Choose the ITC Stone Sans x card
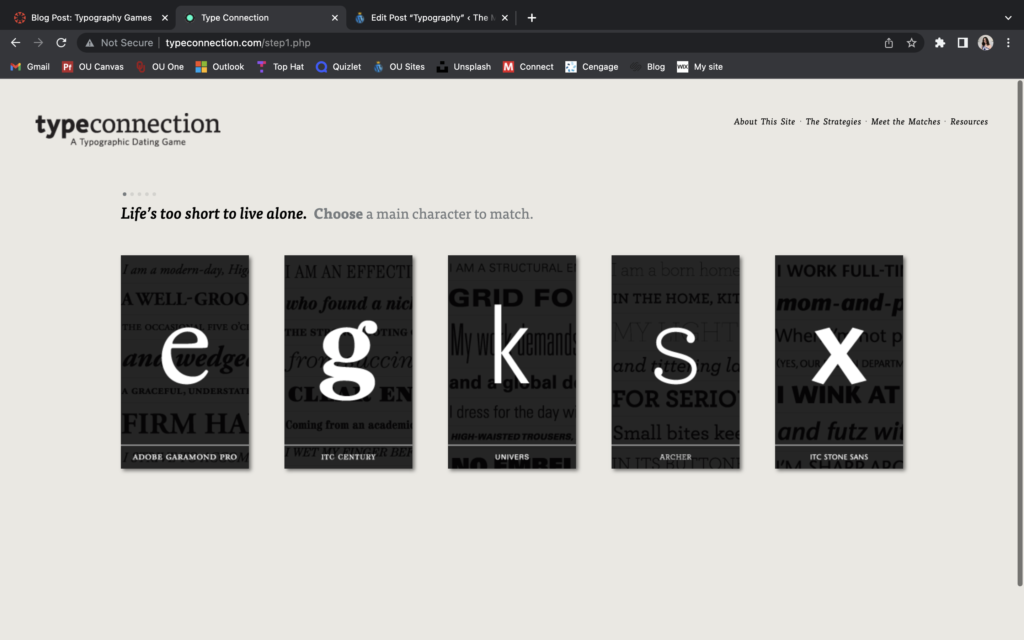 click(x=839, y=362)
